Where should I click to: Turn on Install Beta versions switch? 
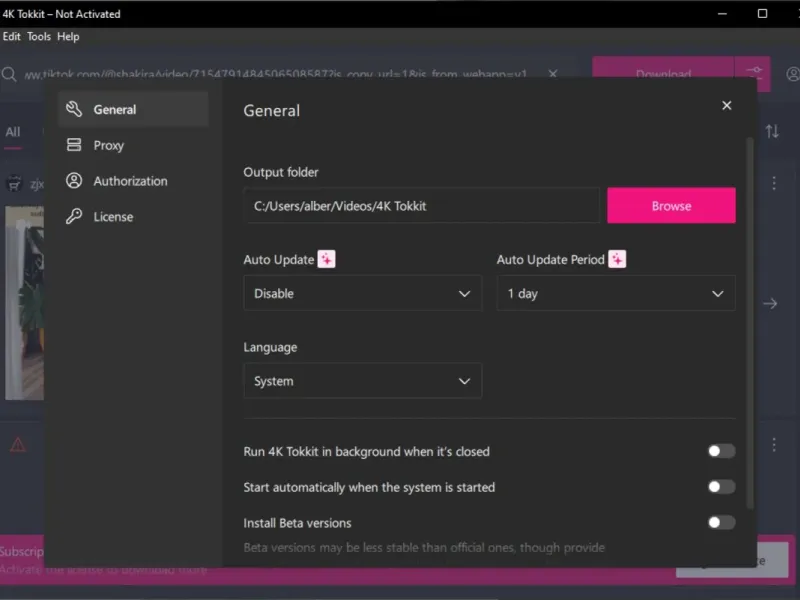point(721,522)
